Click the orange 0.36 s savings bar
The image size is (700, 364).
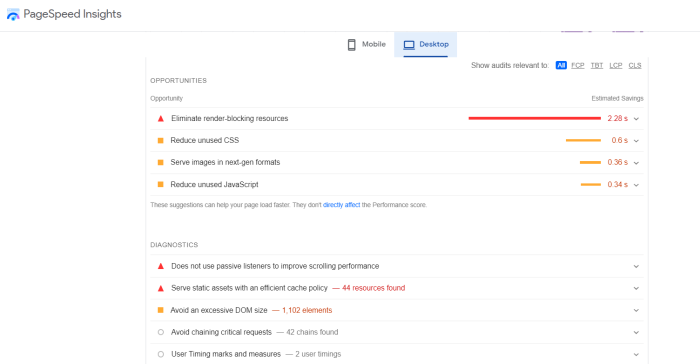[x=590, y=162]
